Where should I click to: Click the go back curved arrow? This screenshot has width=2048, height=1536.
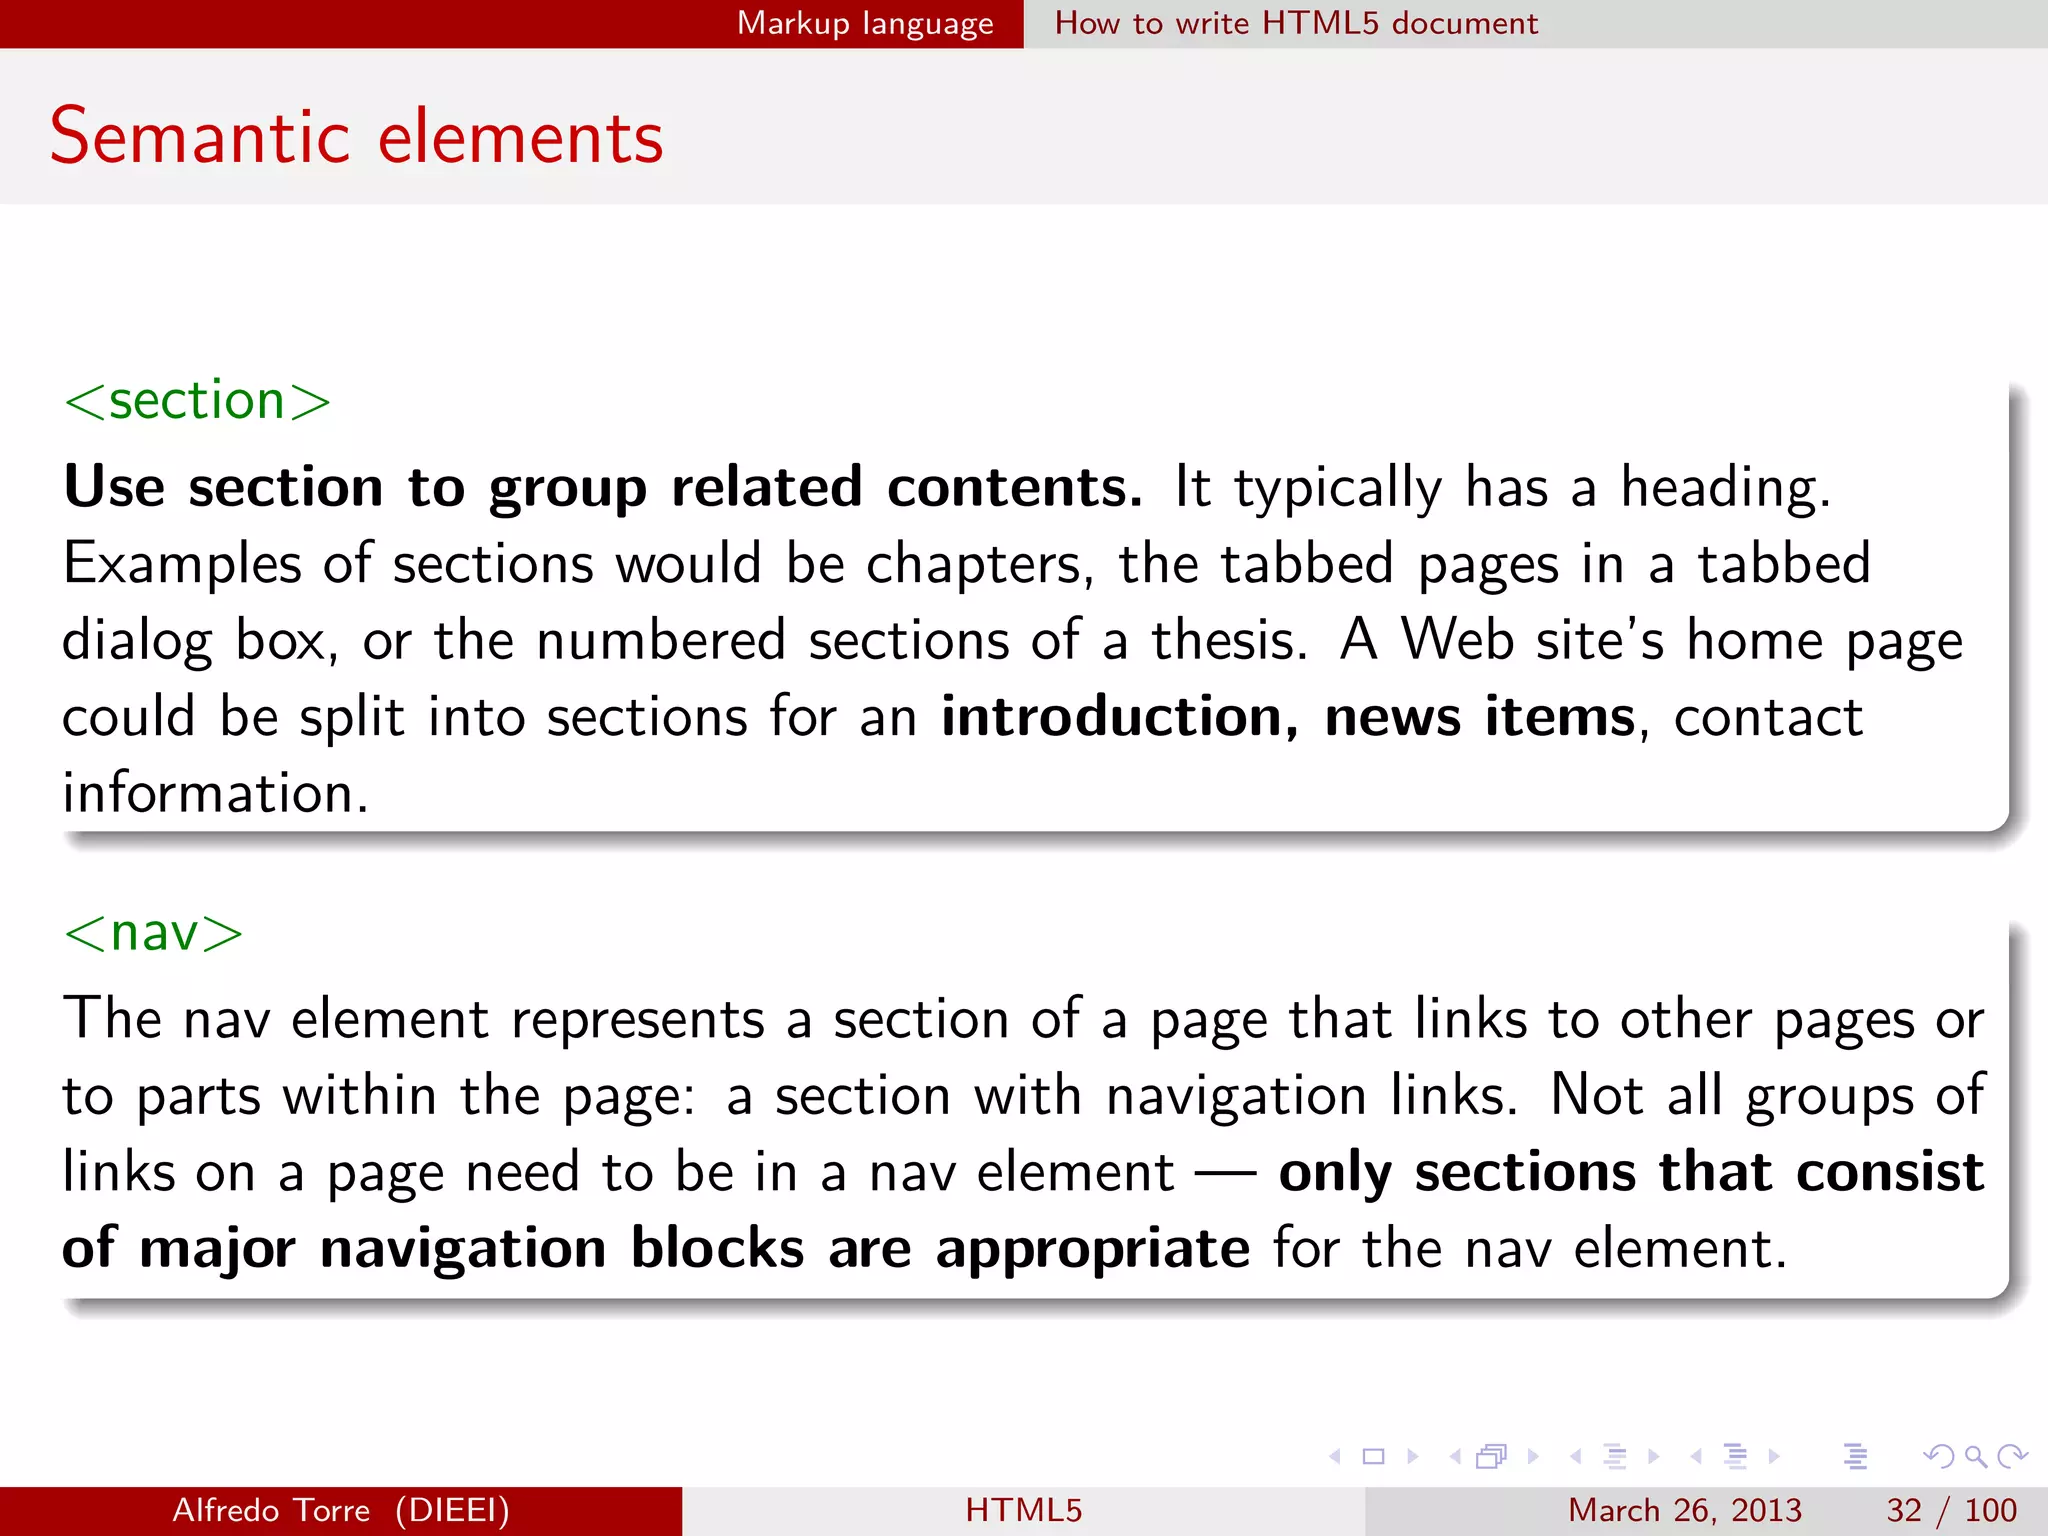[1938, 1457]
